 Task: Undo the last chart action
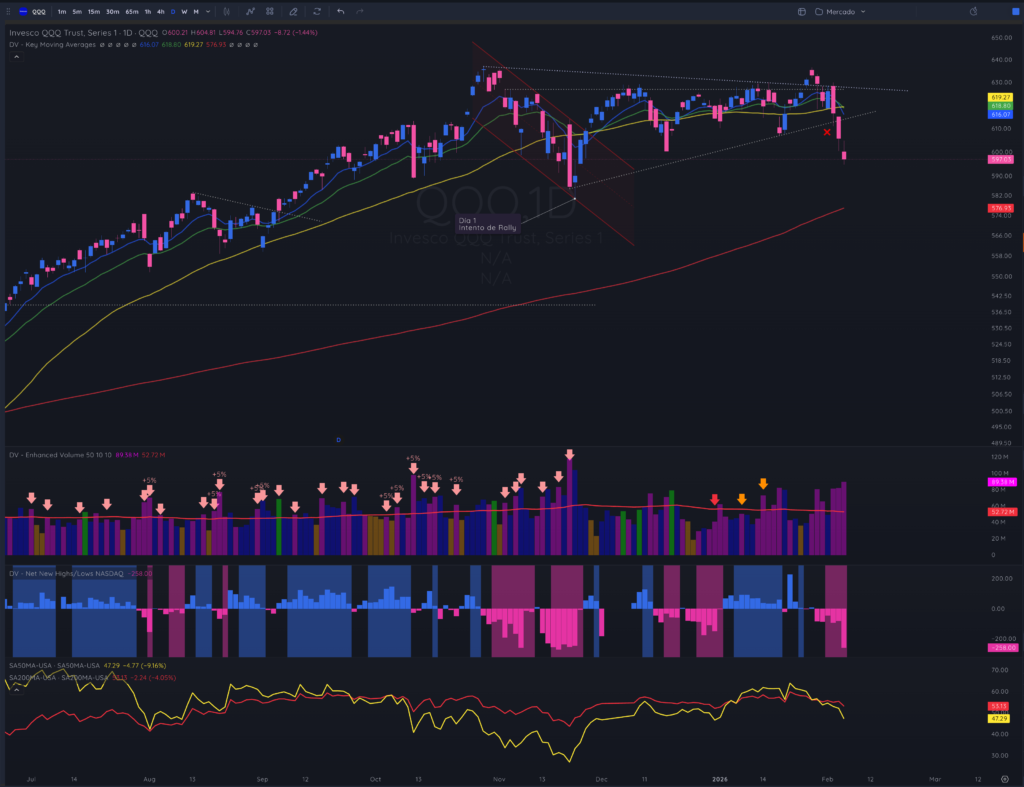340,11
